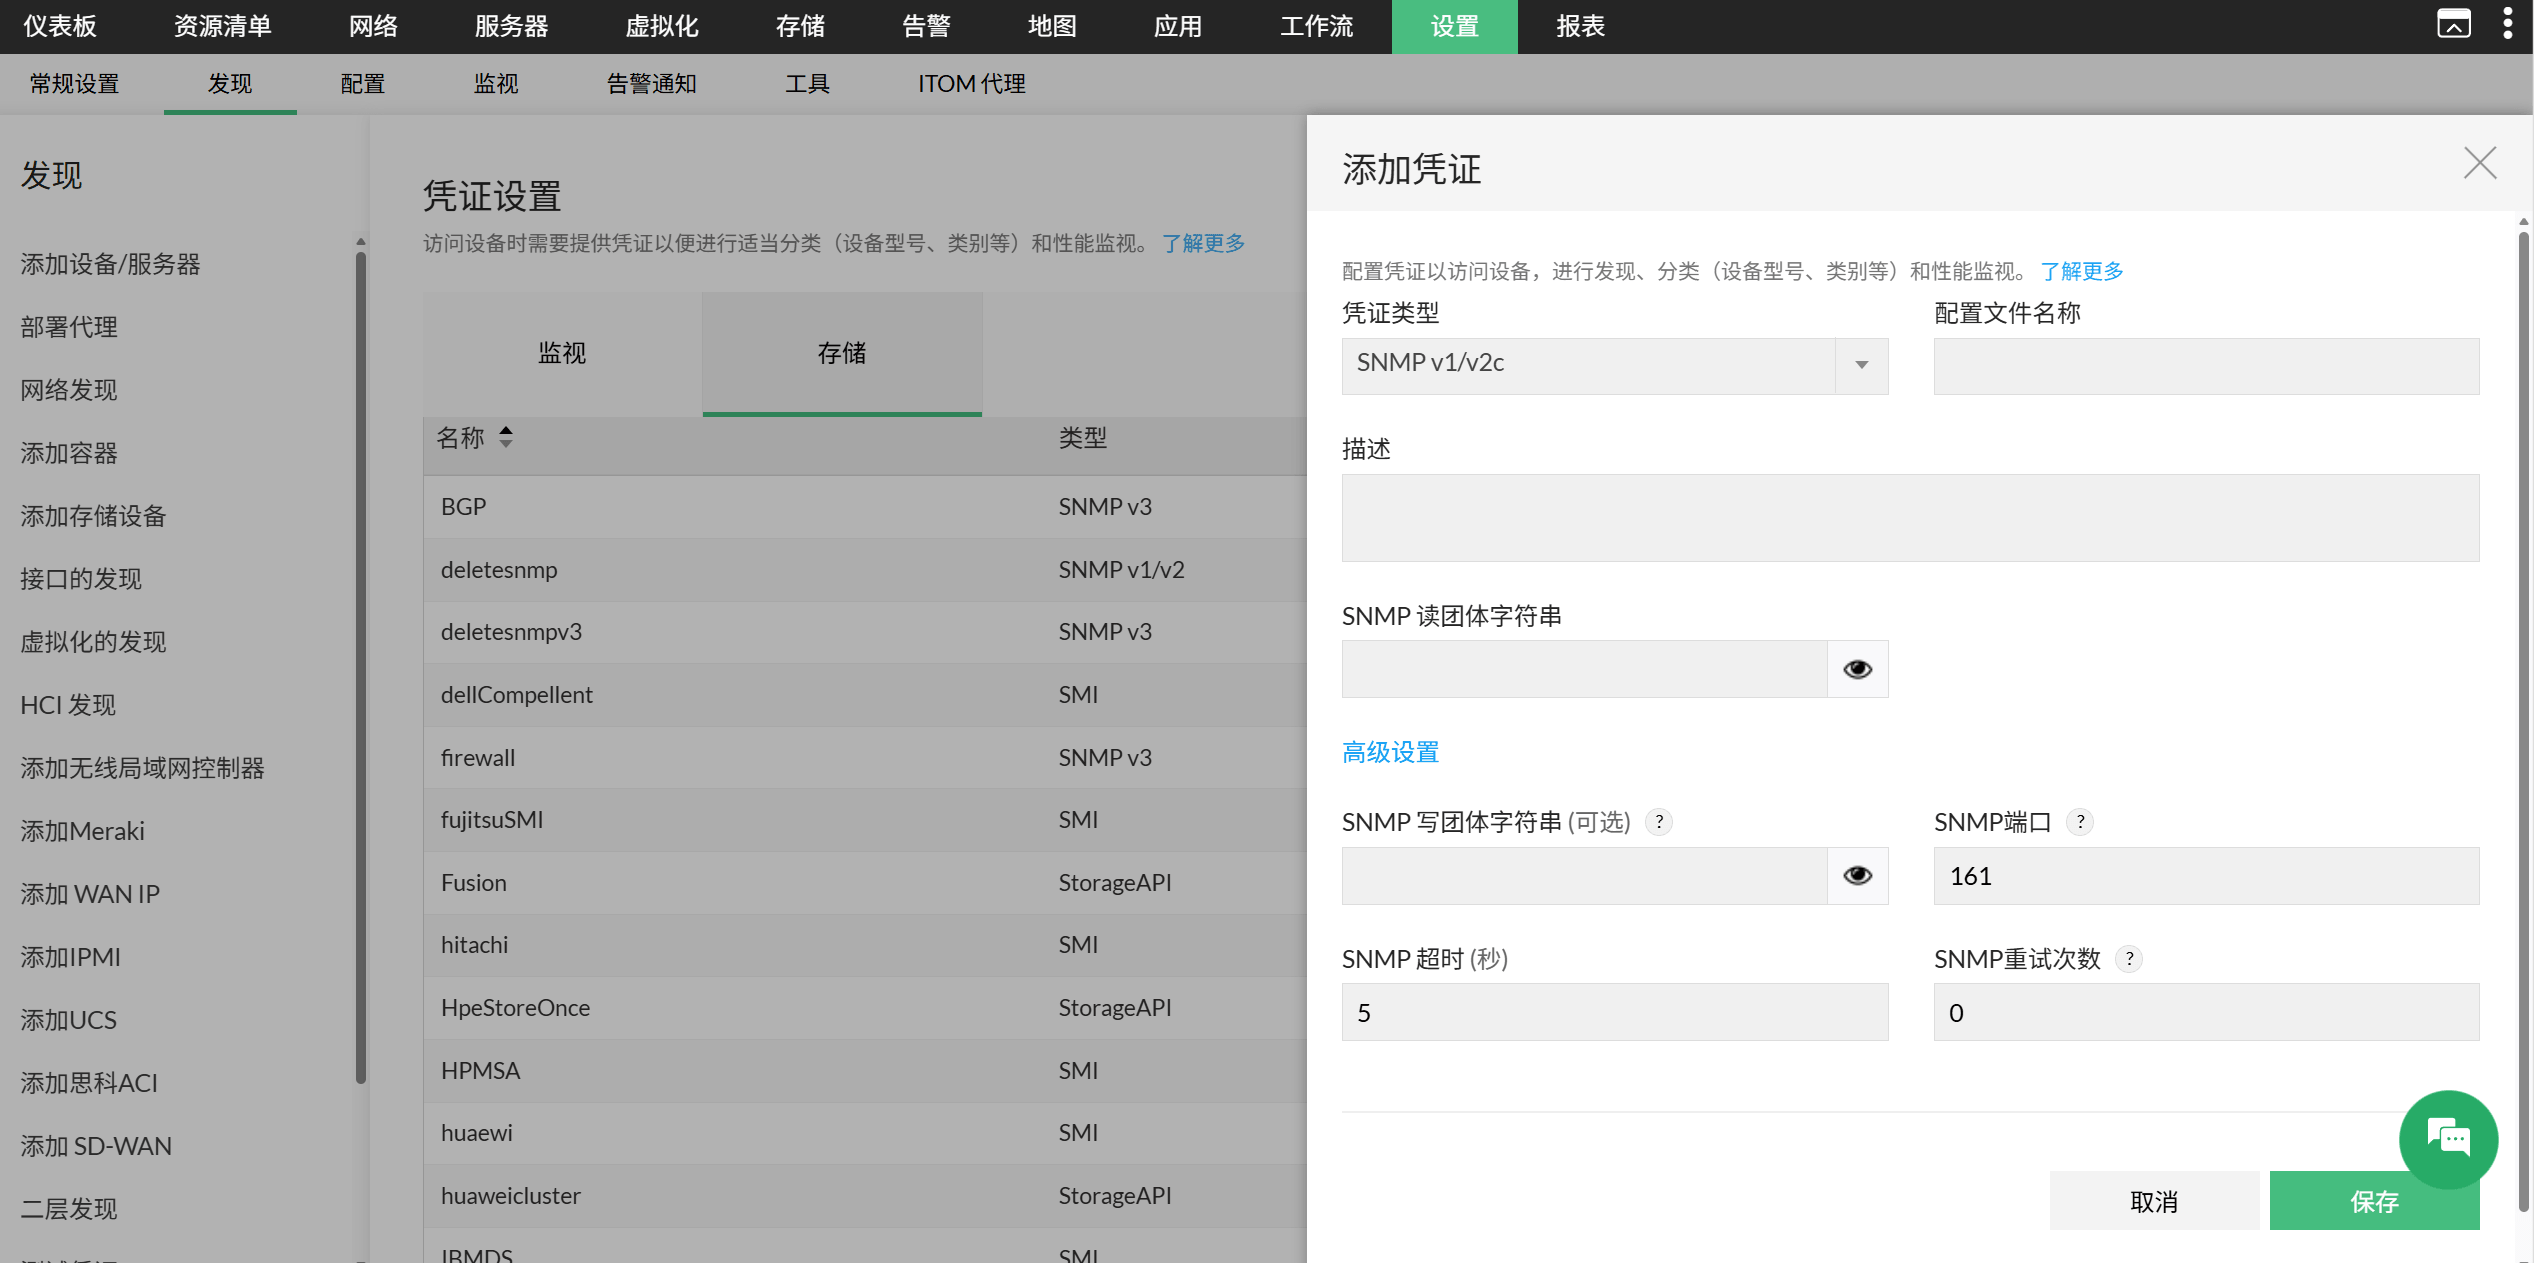This screenshot has height=1263, width=2535.
Task: Open the live chat bubble
Action: pyautogui.click(x=2448, y=1139)
